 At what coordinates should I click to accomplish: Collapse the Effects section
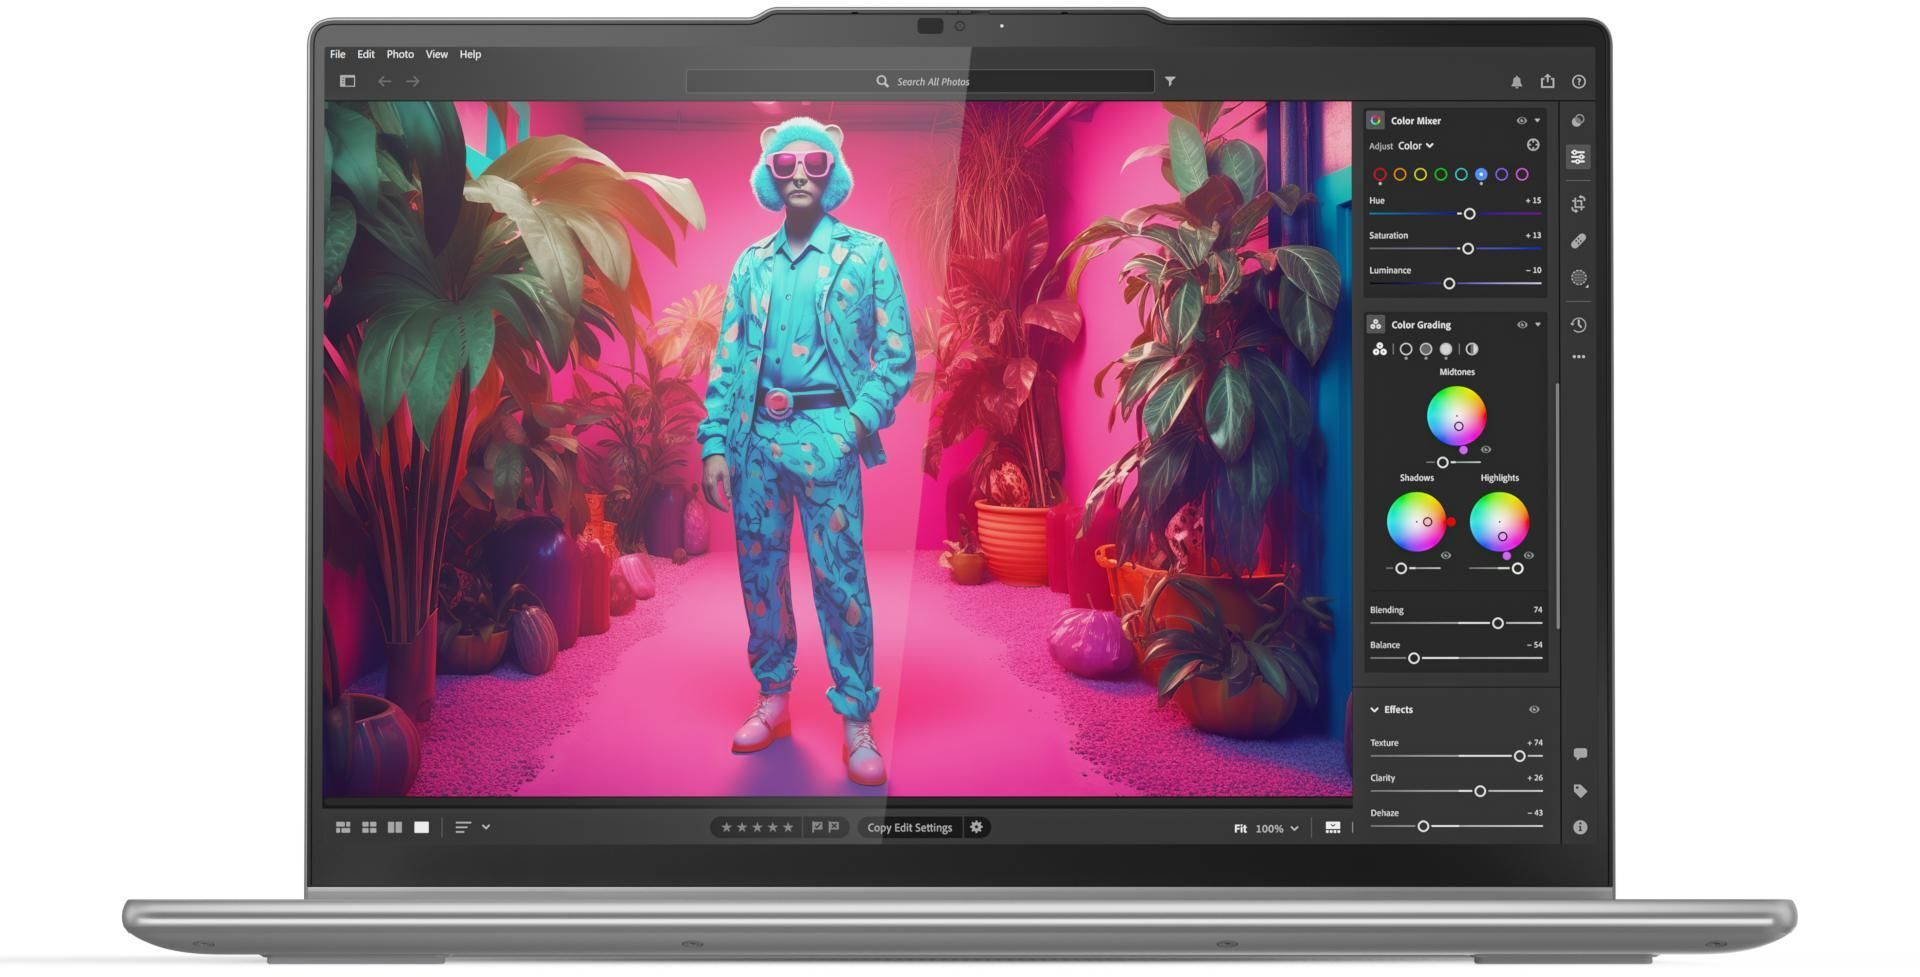point(1375,709)
